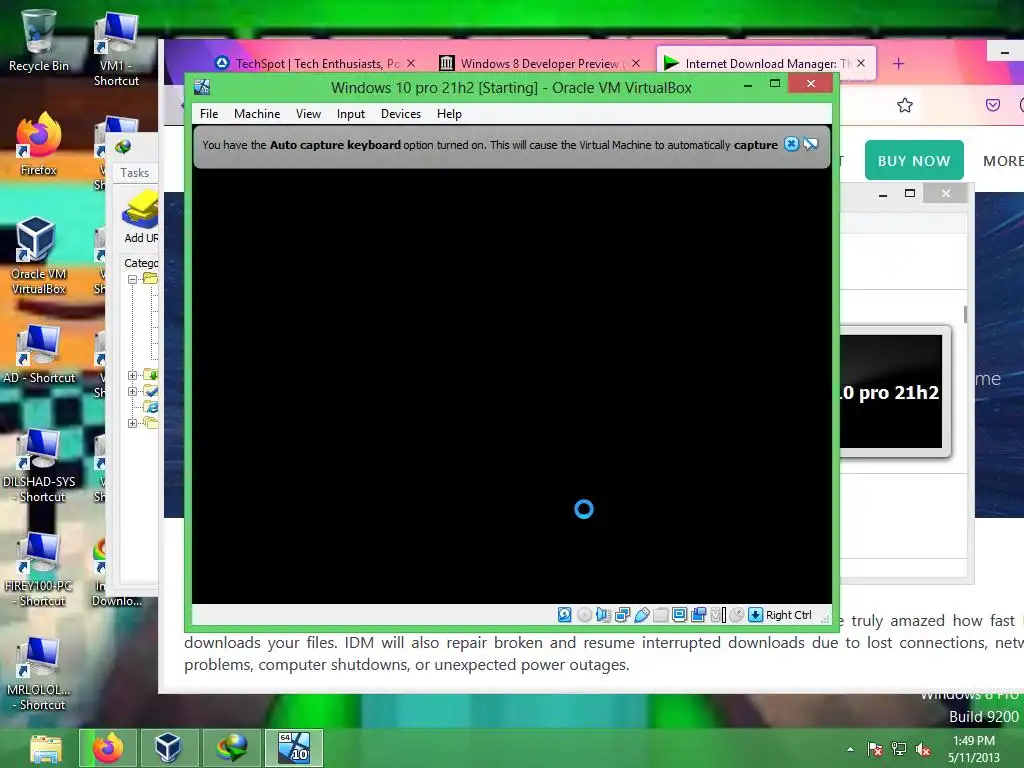Click the CPU virtualization V status icon
The width and height of the screenshot is (1024, 768).
click(x=718, y=615)
